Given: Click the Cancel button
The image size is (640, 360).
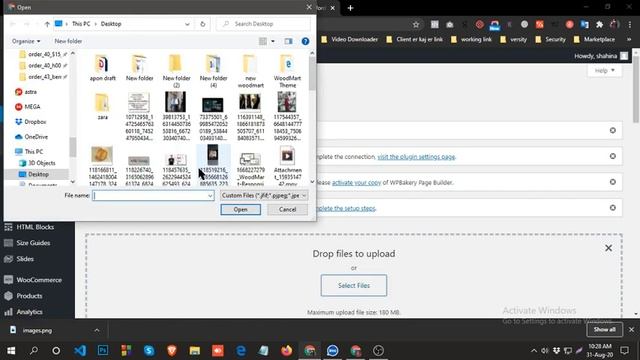Looking at the screenshot, I should click(287, 209).
